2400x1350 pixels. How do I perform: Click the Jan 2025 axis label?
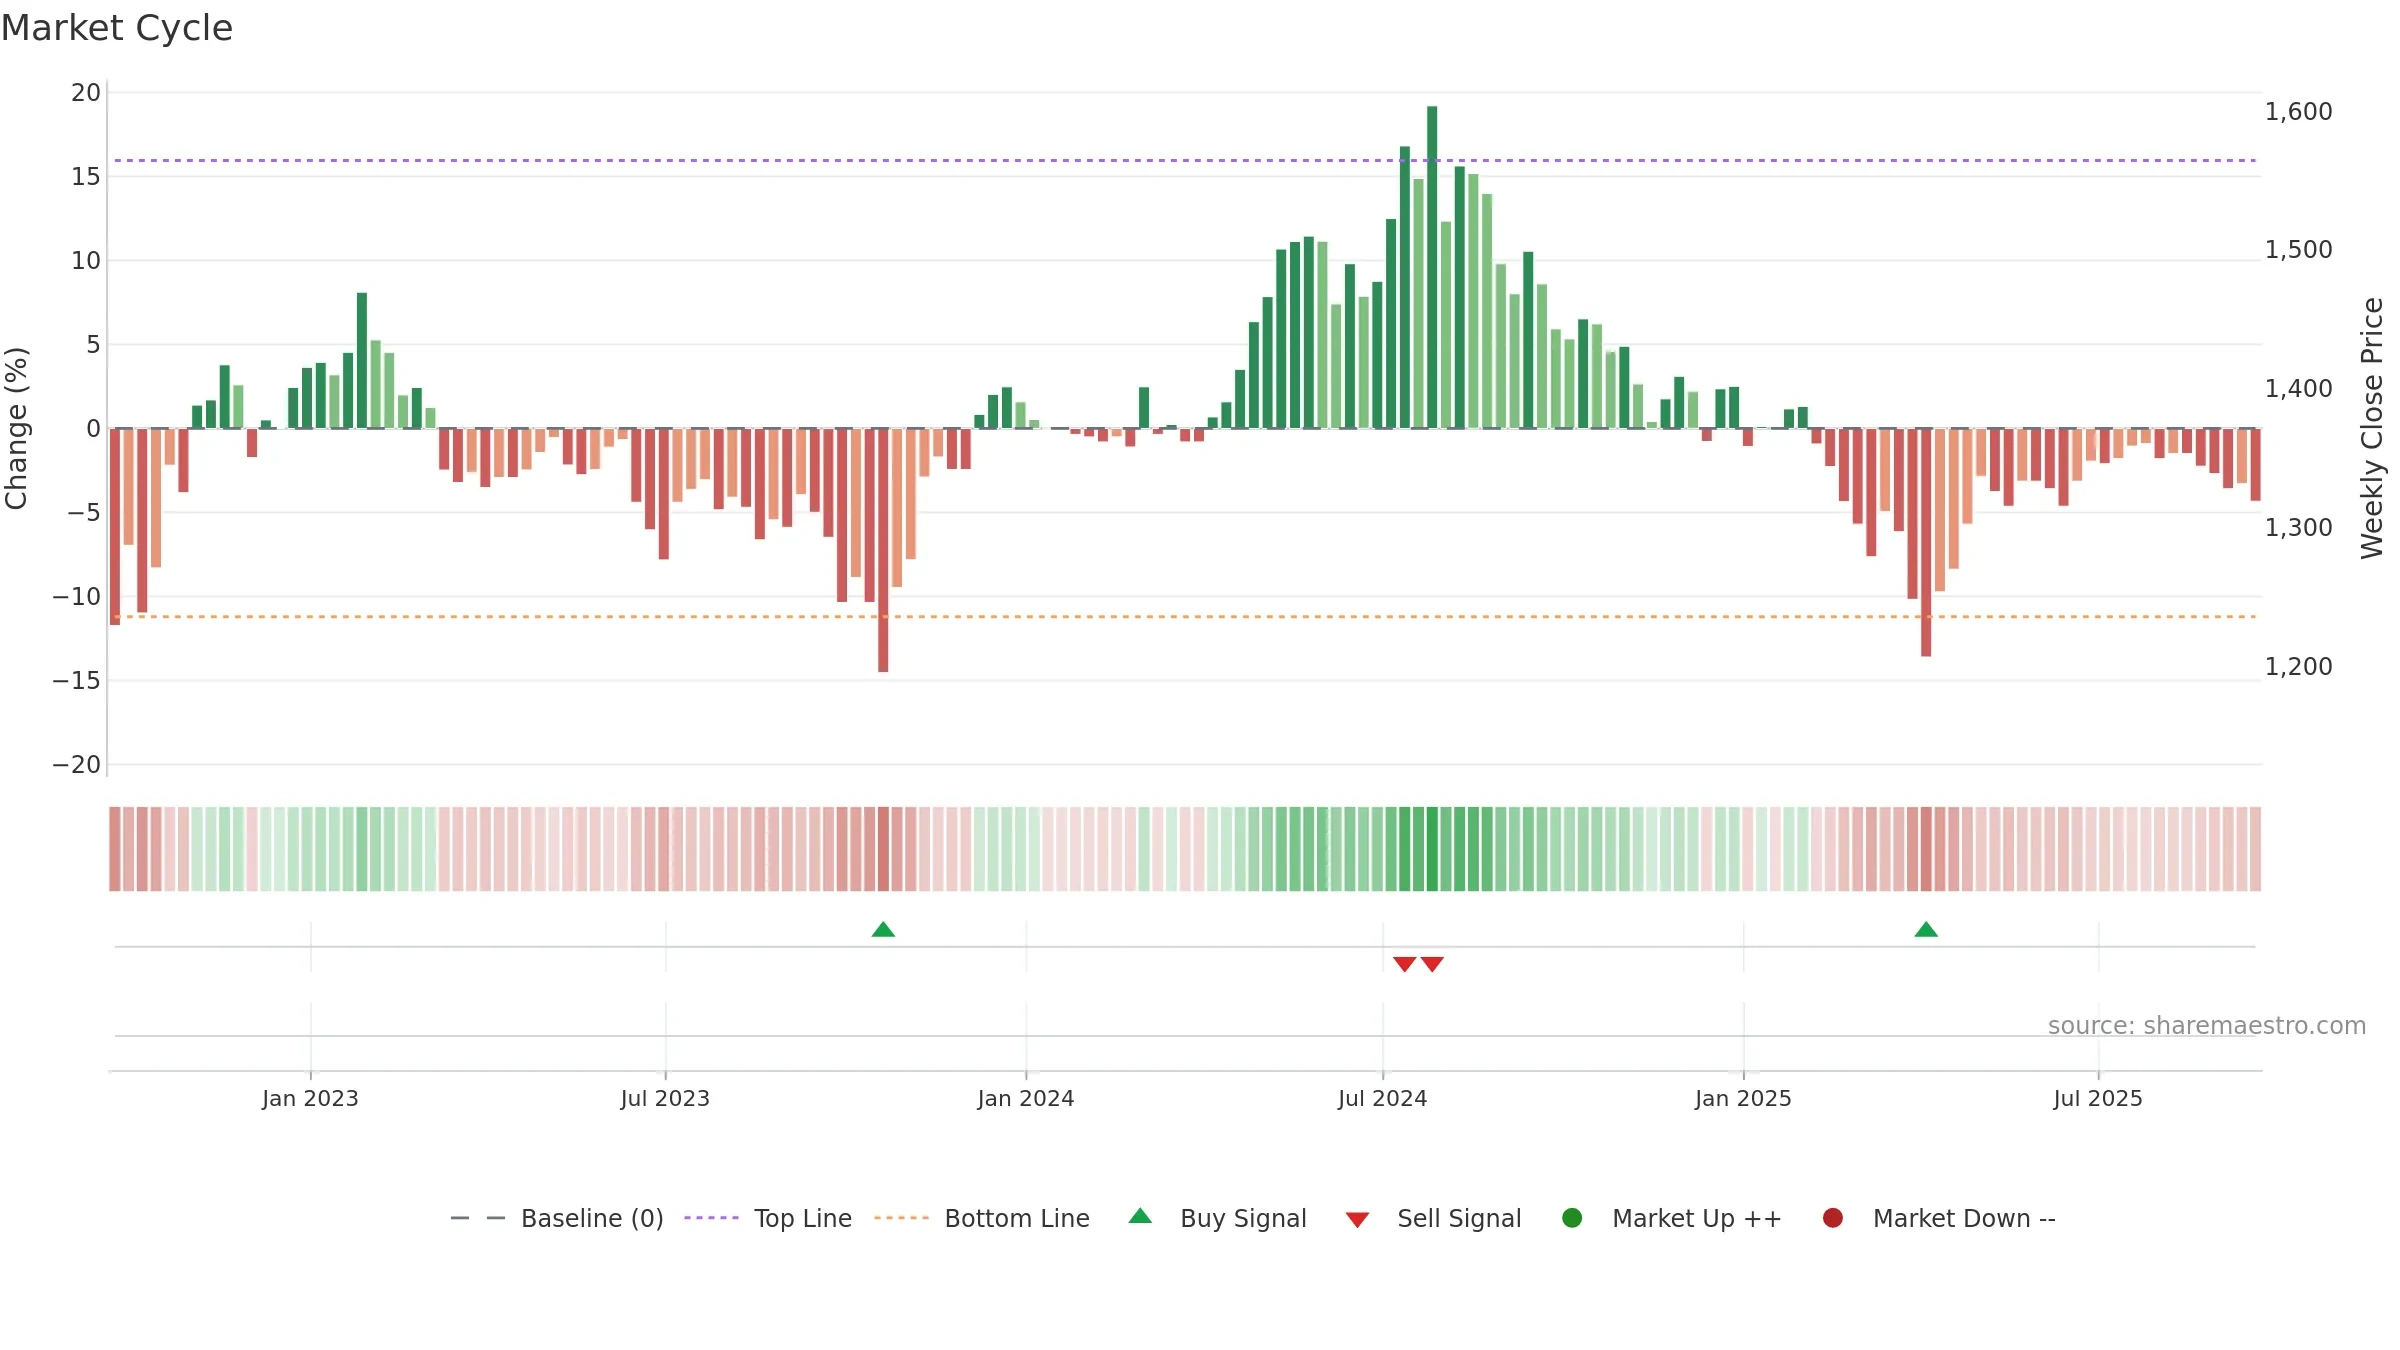[x=1743, y=1098]
